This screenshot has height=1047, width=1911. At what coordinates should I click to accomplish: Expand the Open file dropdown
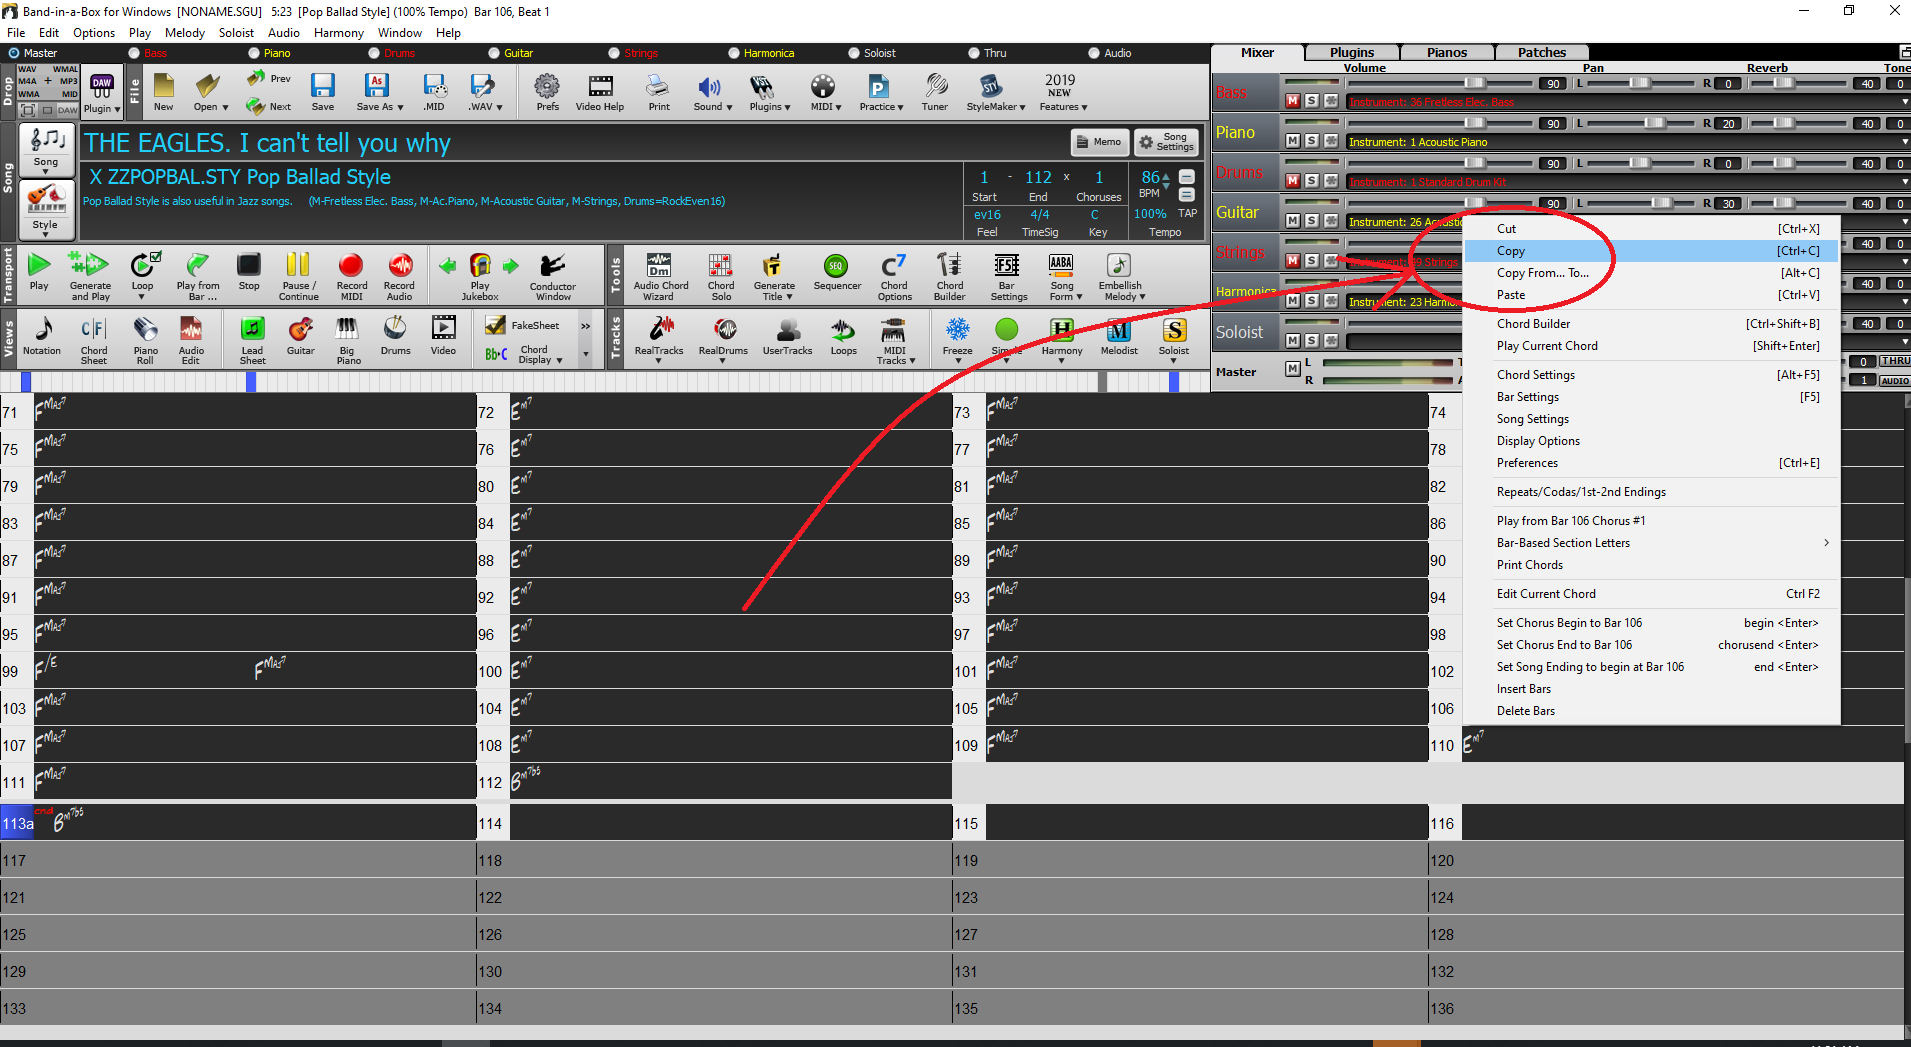click(x=225, y=107)
